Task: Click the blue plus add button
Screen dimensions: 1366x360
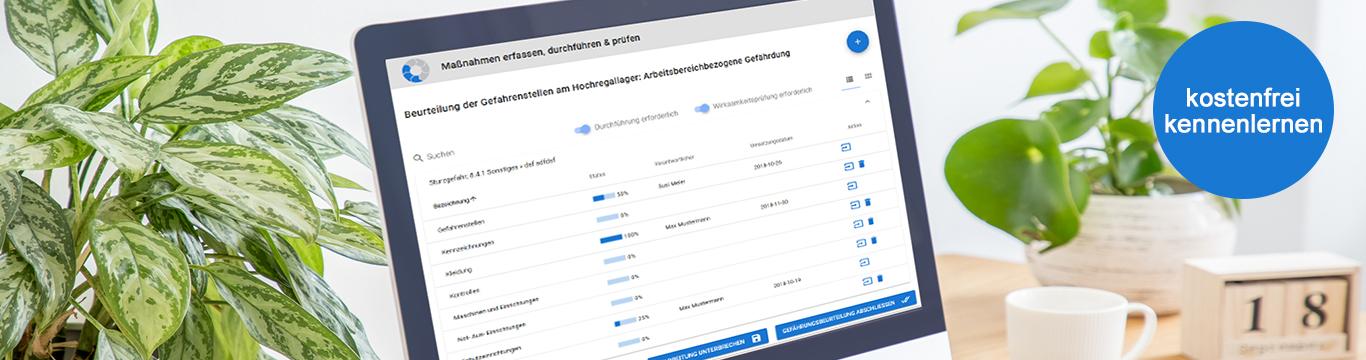Action: coord(857,42)
